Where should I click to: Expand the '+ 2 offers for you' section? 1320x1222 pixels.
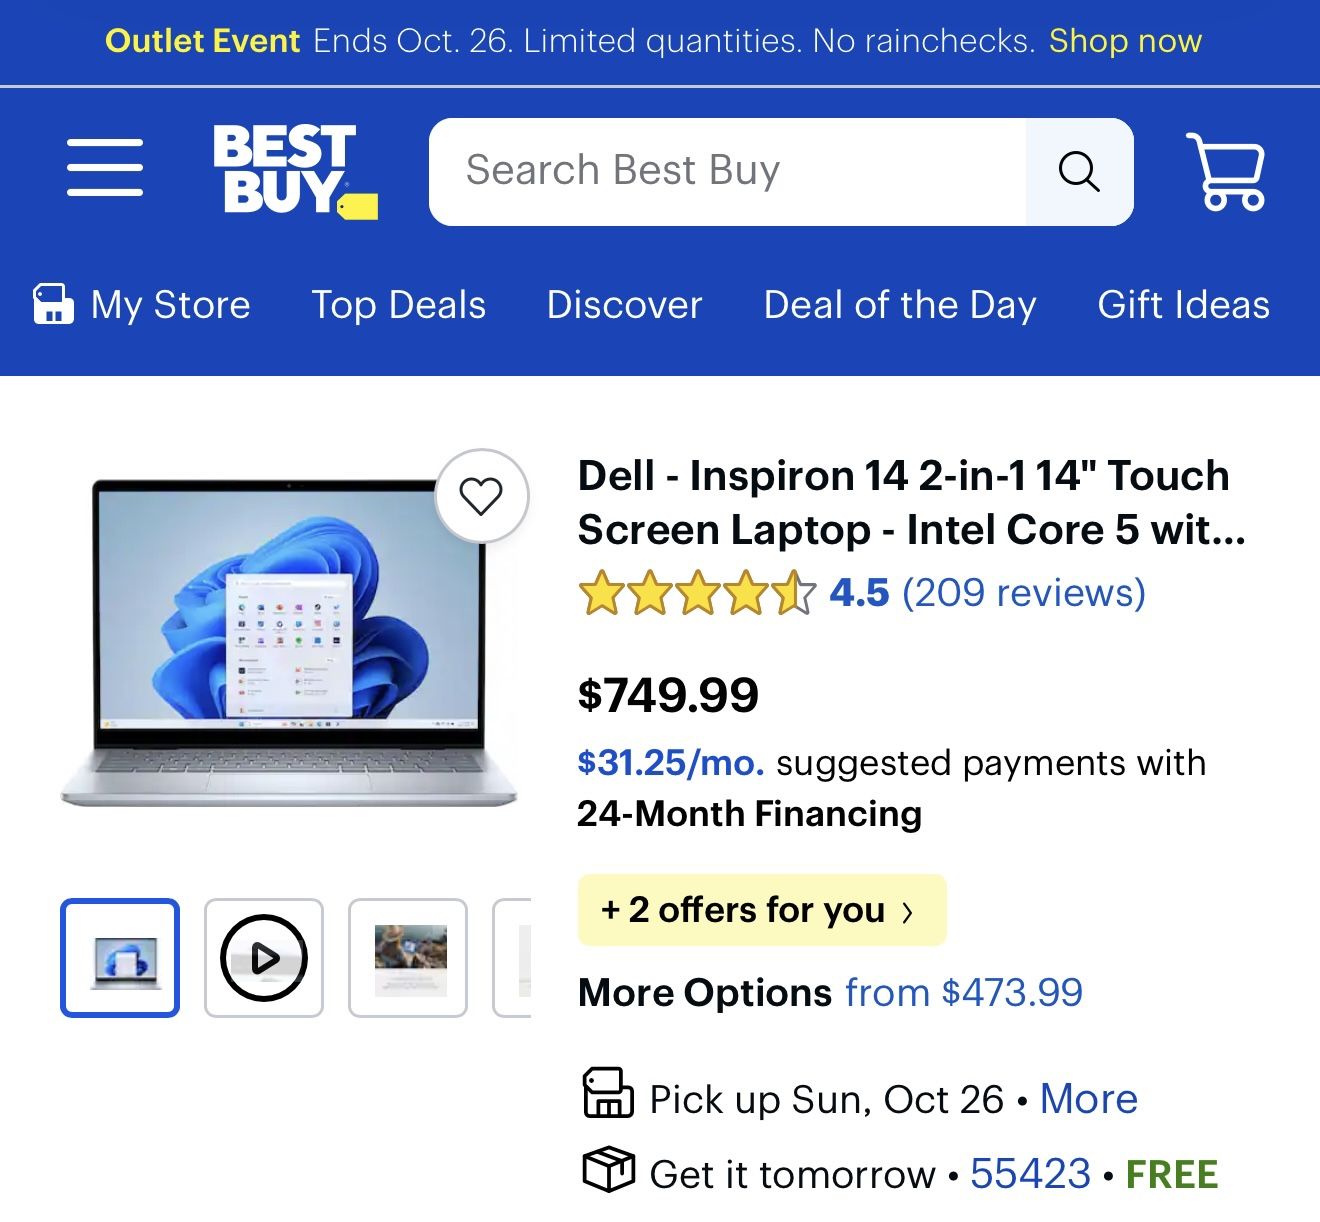pos(761,910)
